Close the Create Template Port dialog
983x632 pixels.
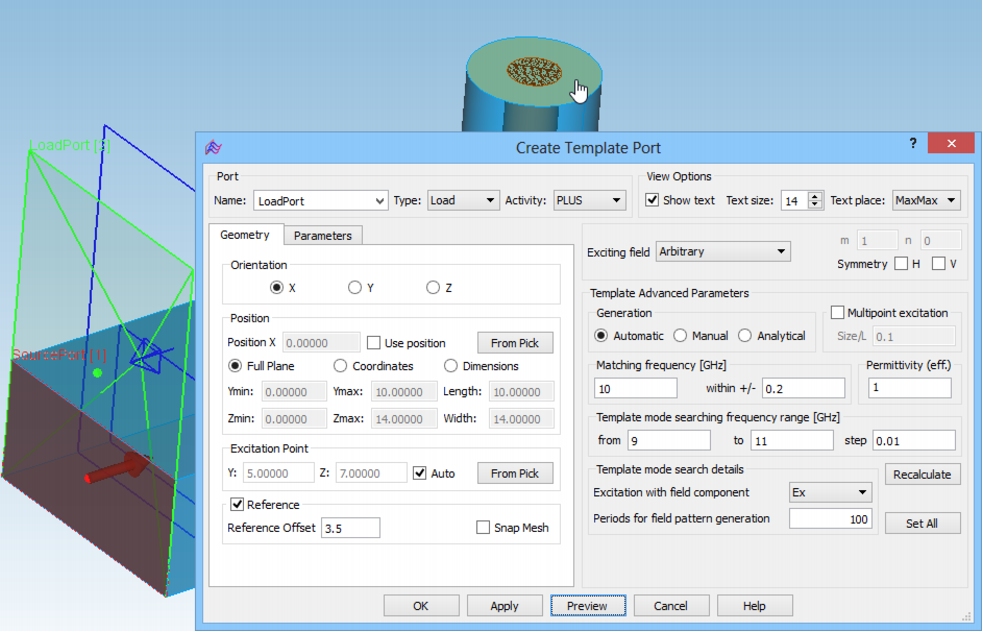[951, 144]
